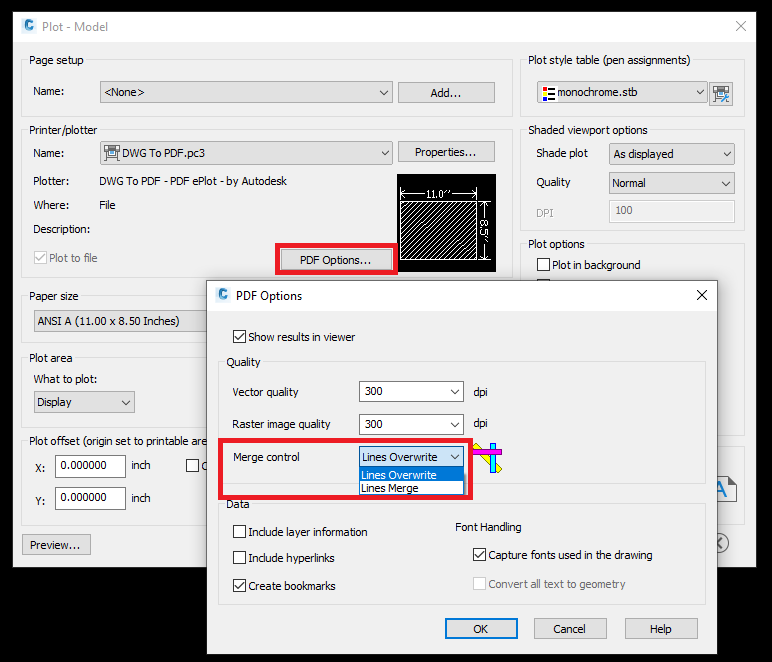Click the plot offset Y input field
Viewport: 772px width, 662px height.
pyautogui.click(x=90, y=498)
